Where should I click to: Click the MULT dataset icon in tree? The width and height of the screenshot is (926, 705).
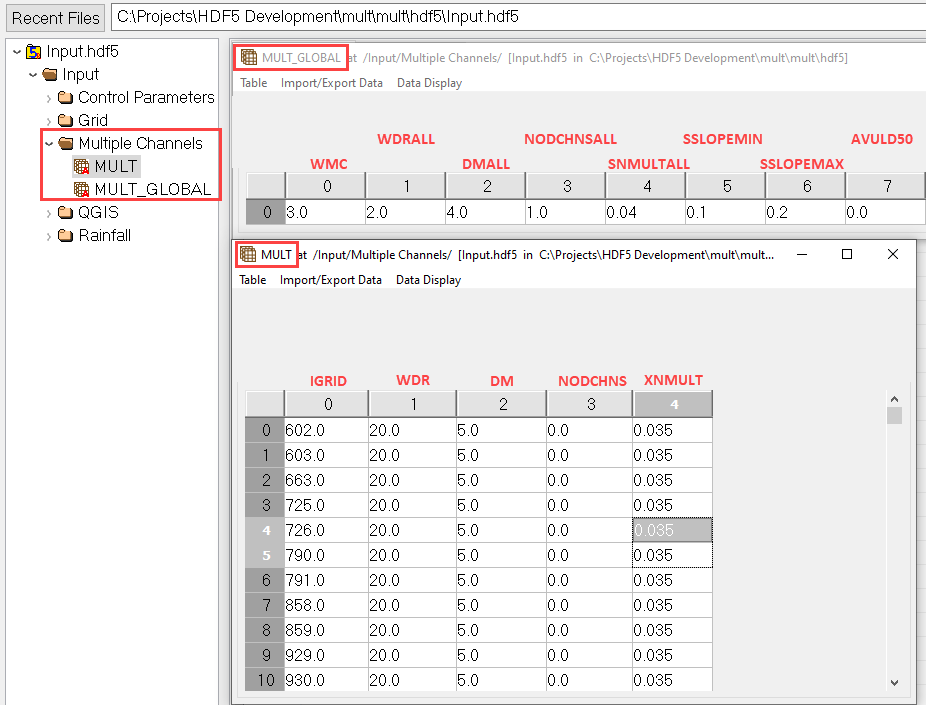click(82, 166)
